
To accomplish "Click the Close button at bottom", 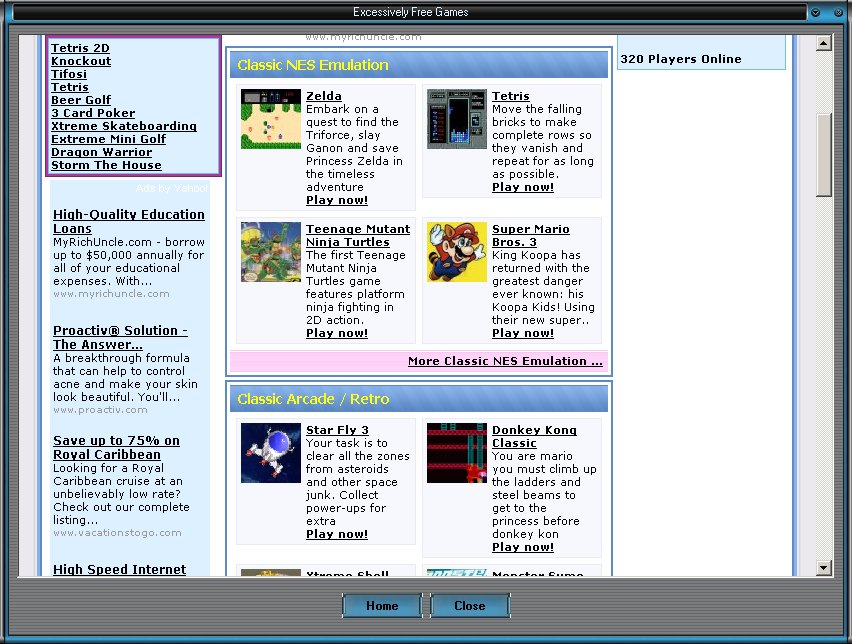I will 470,605.
